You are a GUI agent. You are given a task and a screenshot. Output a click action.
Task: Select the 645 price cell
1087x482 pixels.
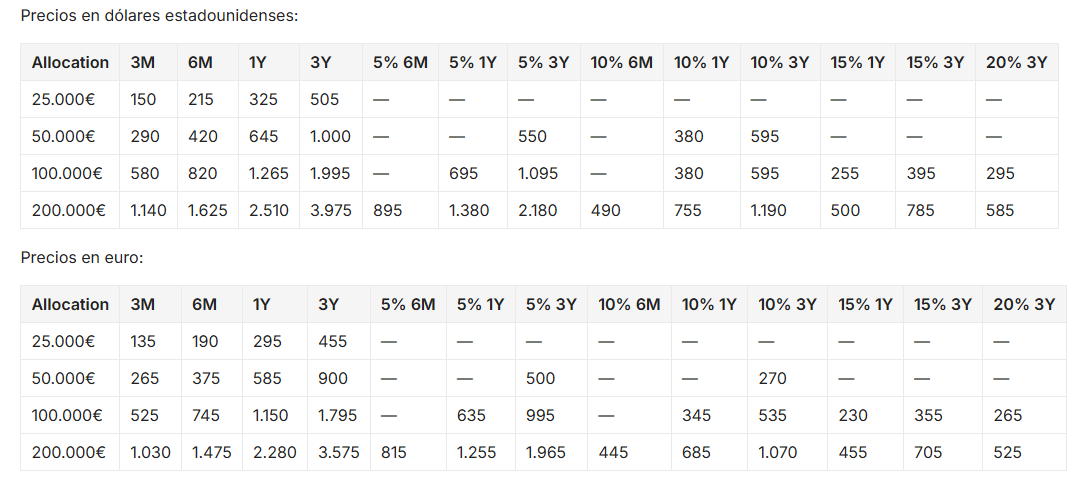click(264, 136)
